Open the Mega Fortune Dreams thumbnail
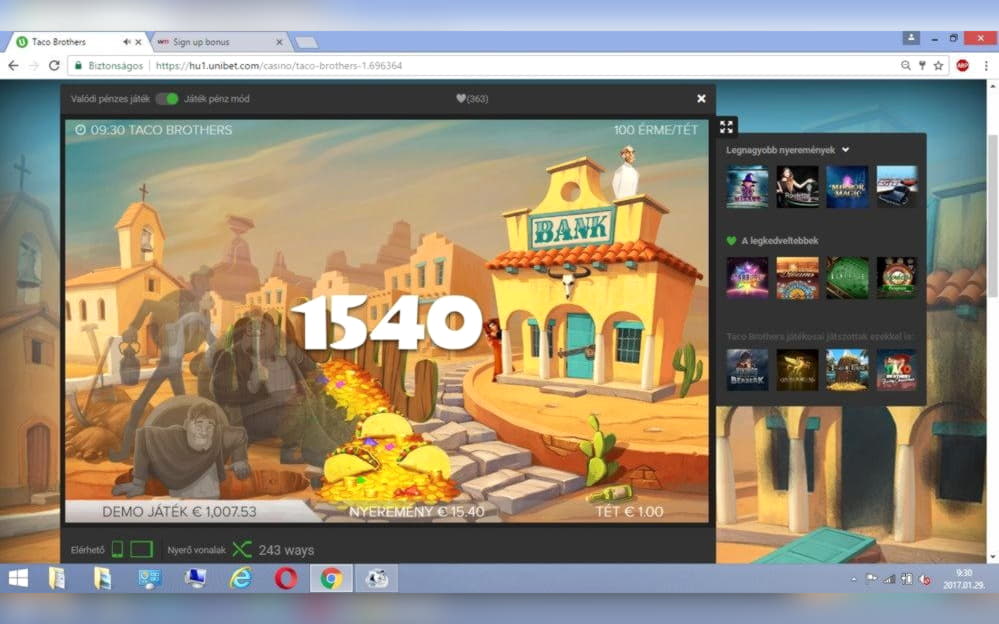 797,278
